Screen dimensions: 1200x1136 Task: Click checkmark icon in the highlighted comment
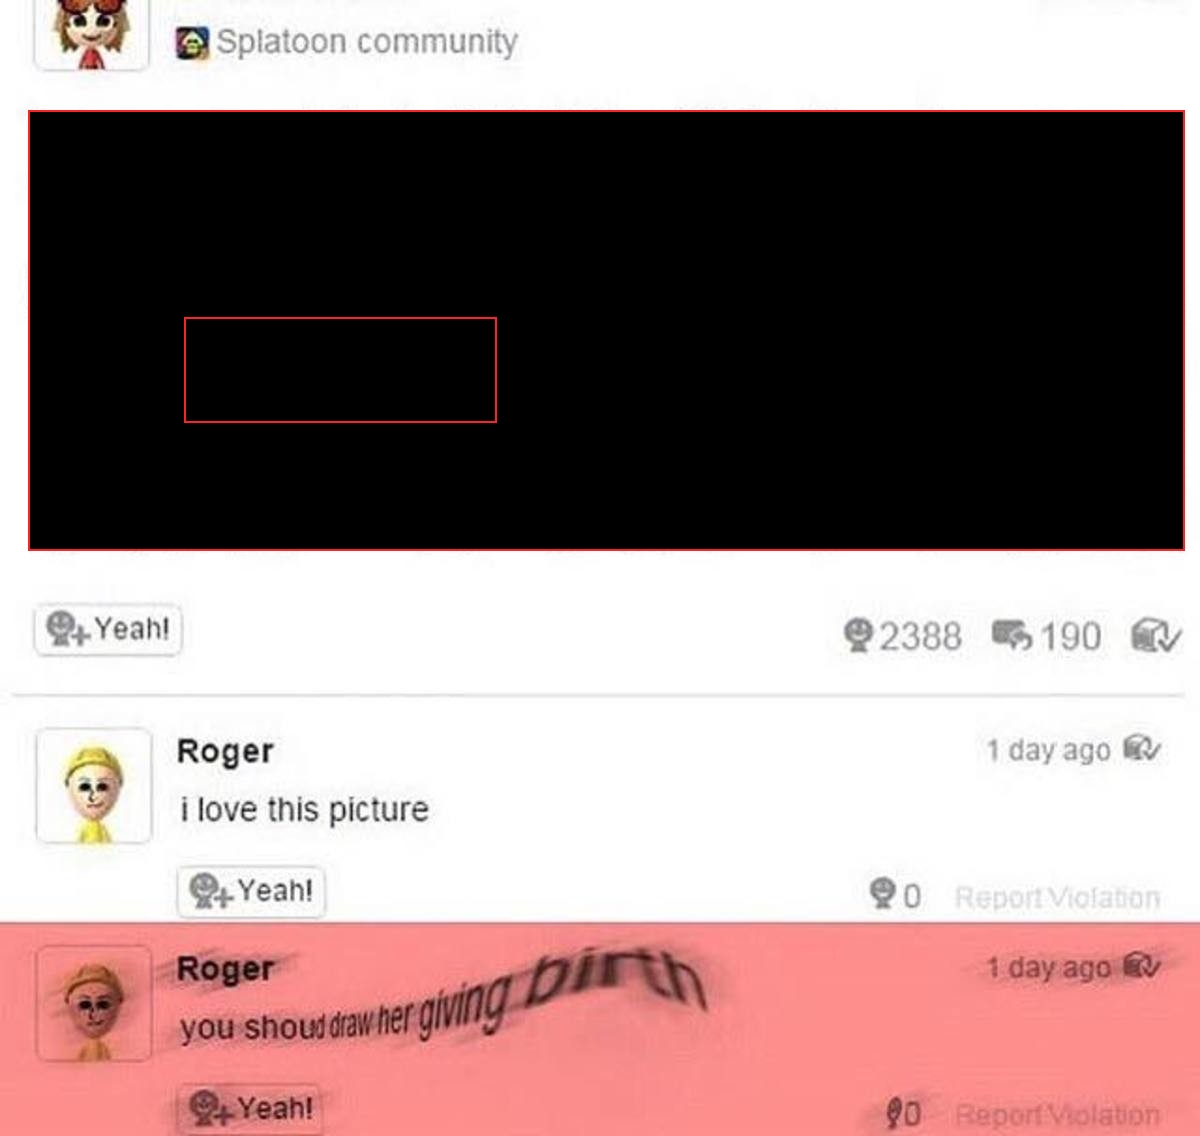(1142, 966)
